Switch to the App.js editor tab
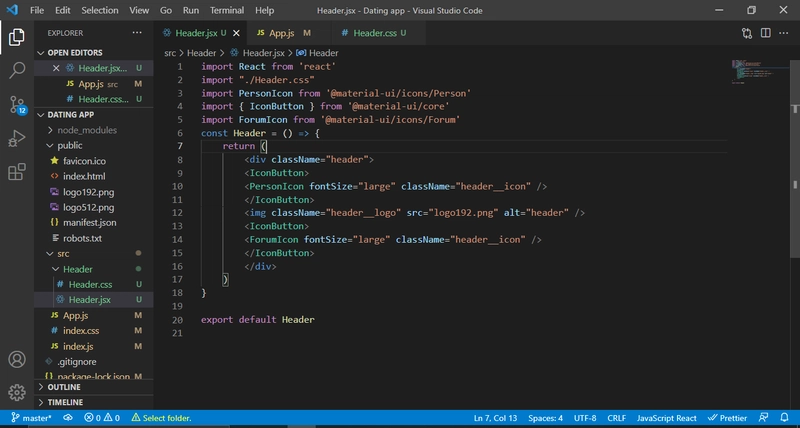The height and width of the screenshot is (428, 800). (289, 33)
